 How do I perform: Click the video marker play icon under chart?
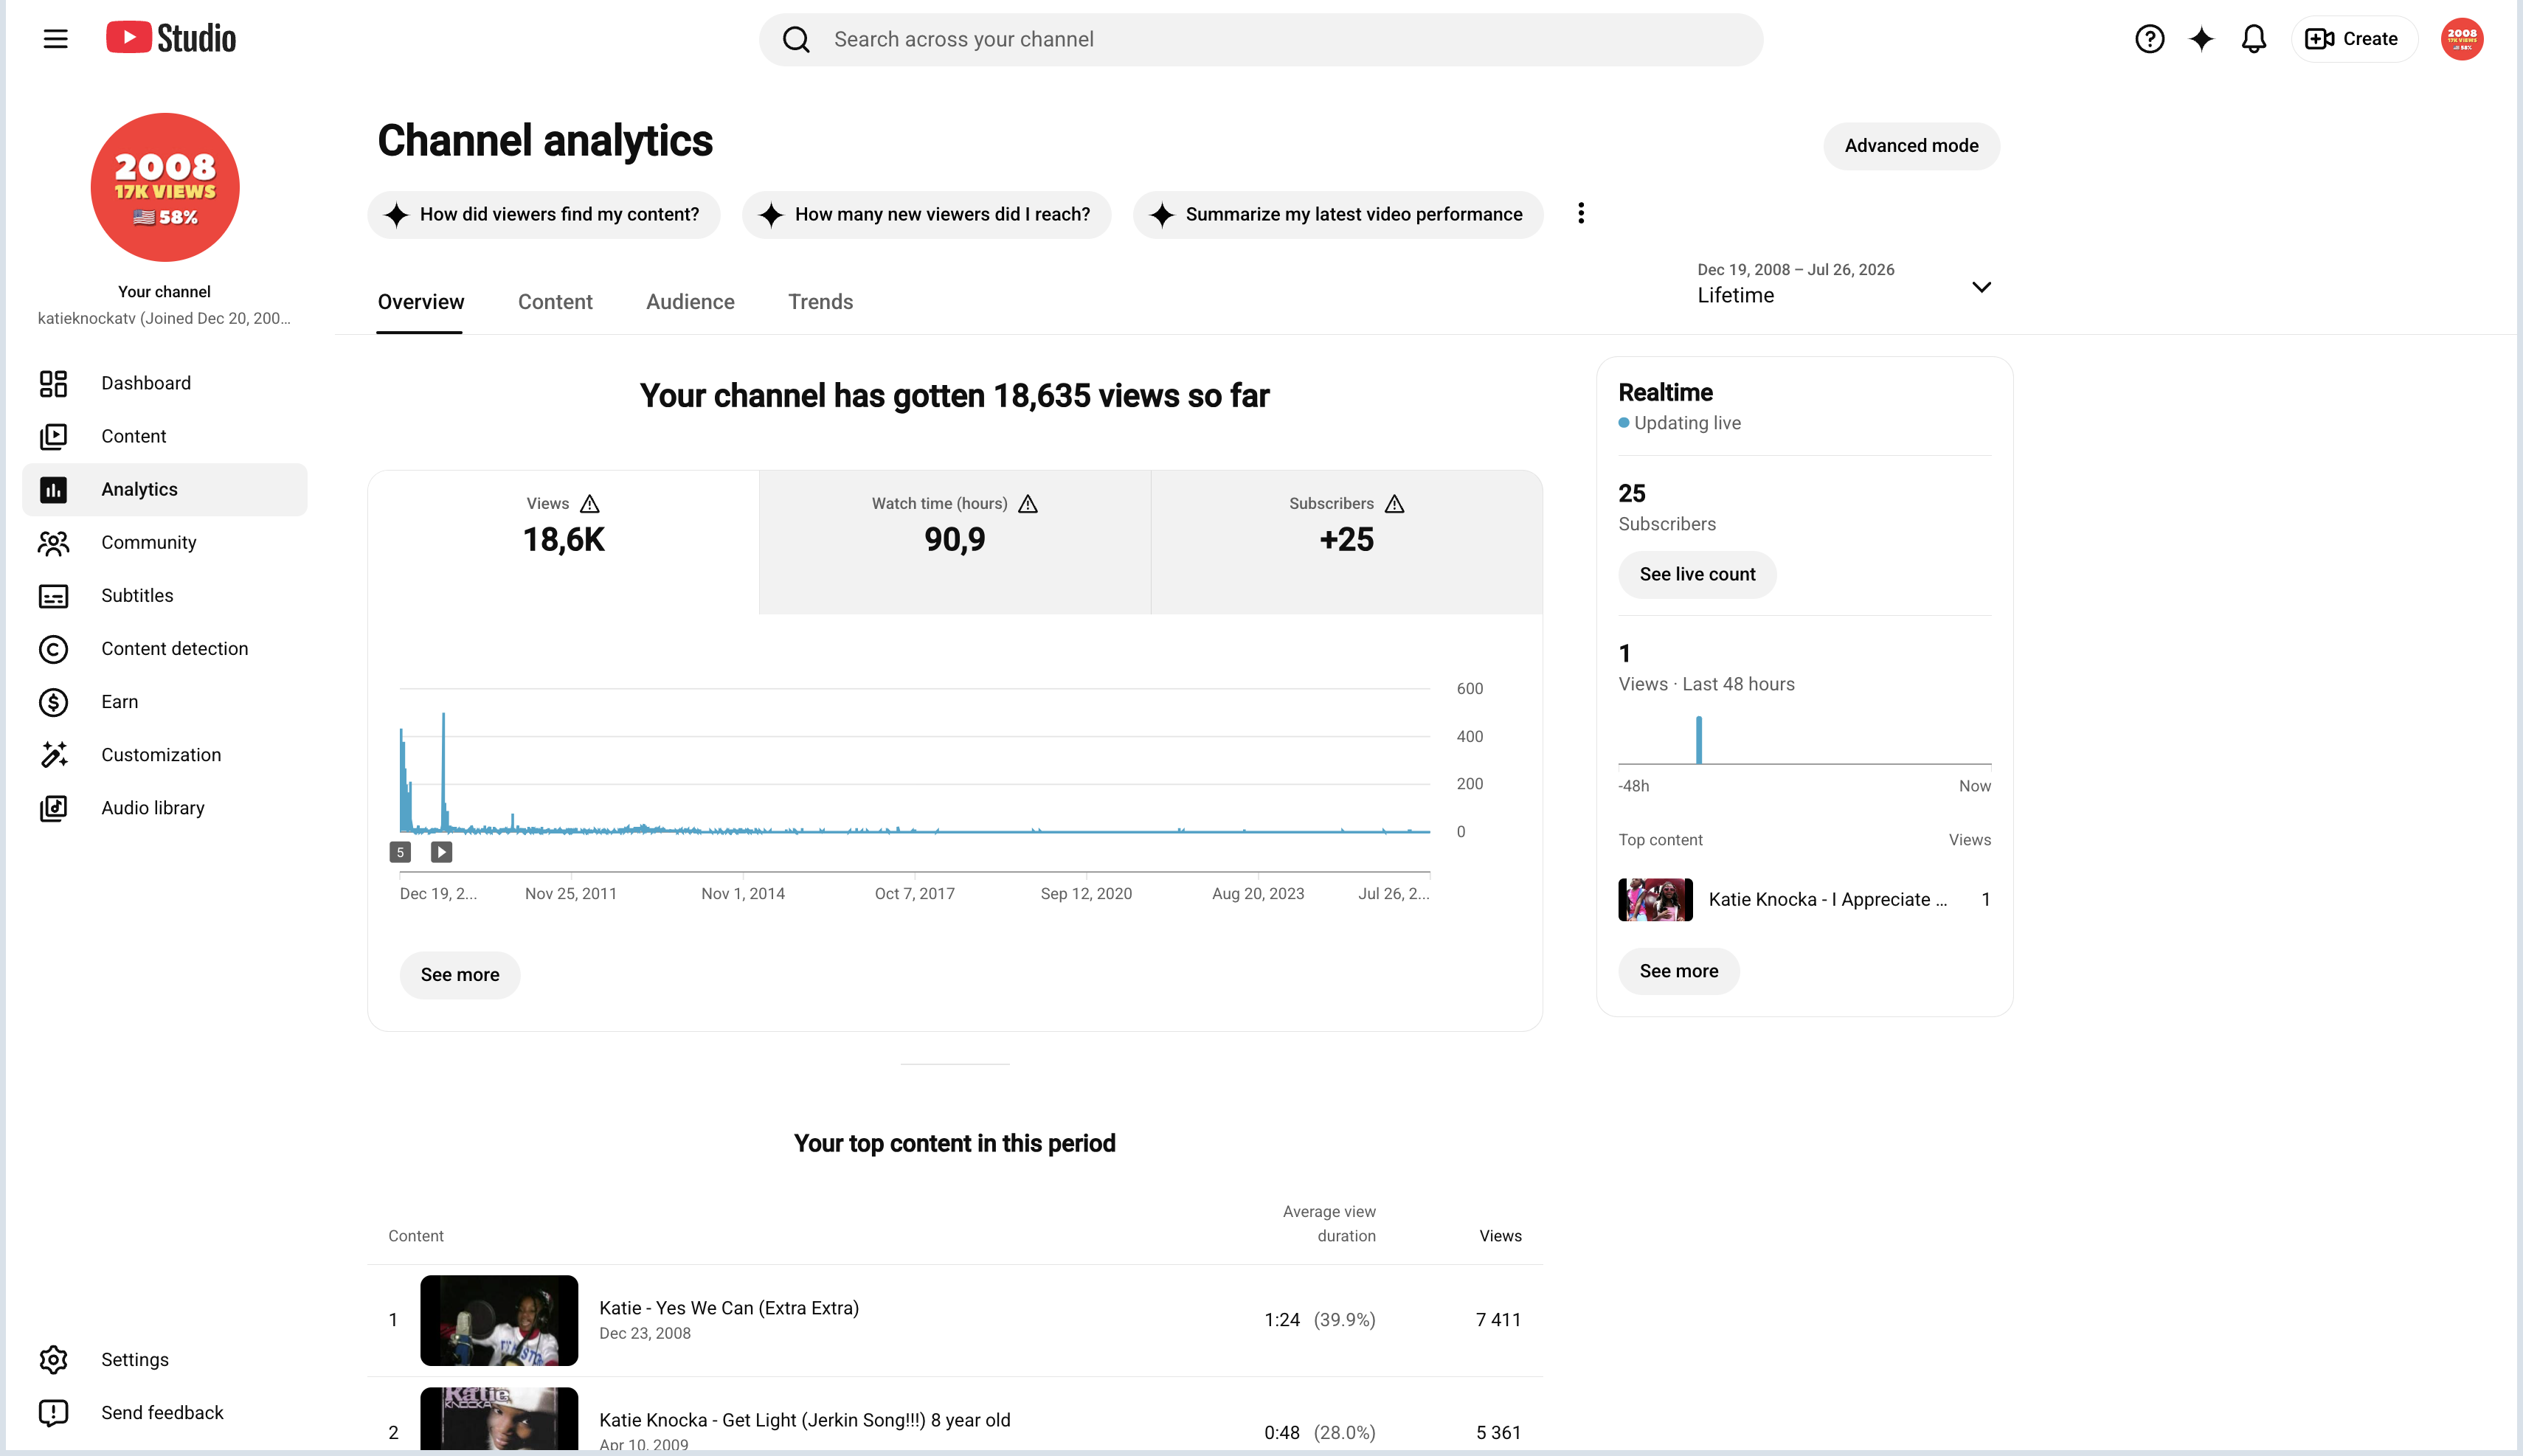441,852
